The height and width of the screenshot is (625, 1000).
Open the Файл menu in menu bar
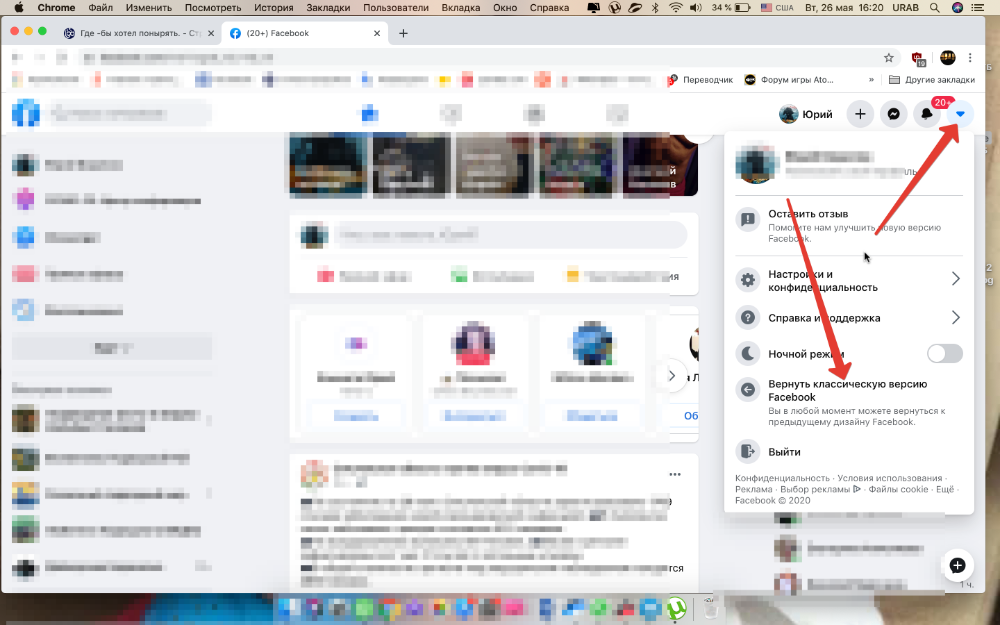[100, 8]
